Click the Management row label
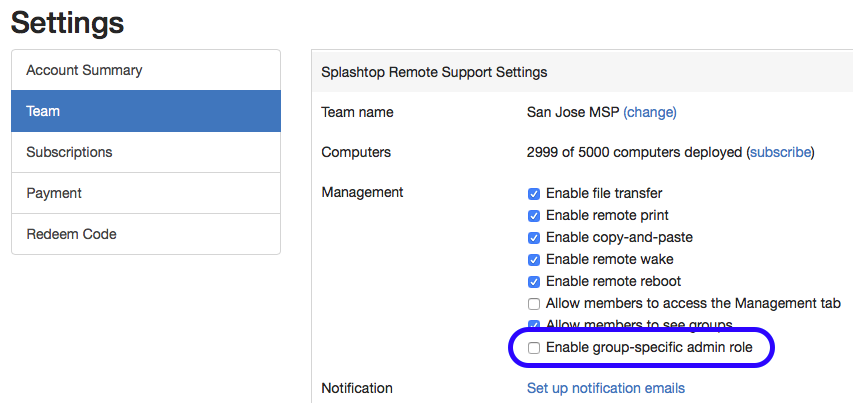The width and height of the screenshot is (853, 403). point(362,193)
